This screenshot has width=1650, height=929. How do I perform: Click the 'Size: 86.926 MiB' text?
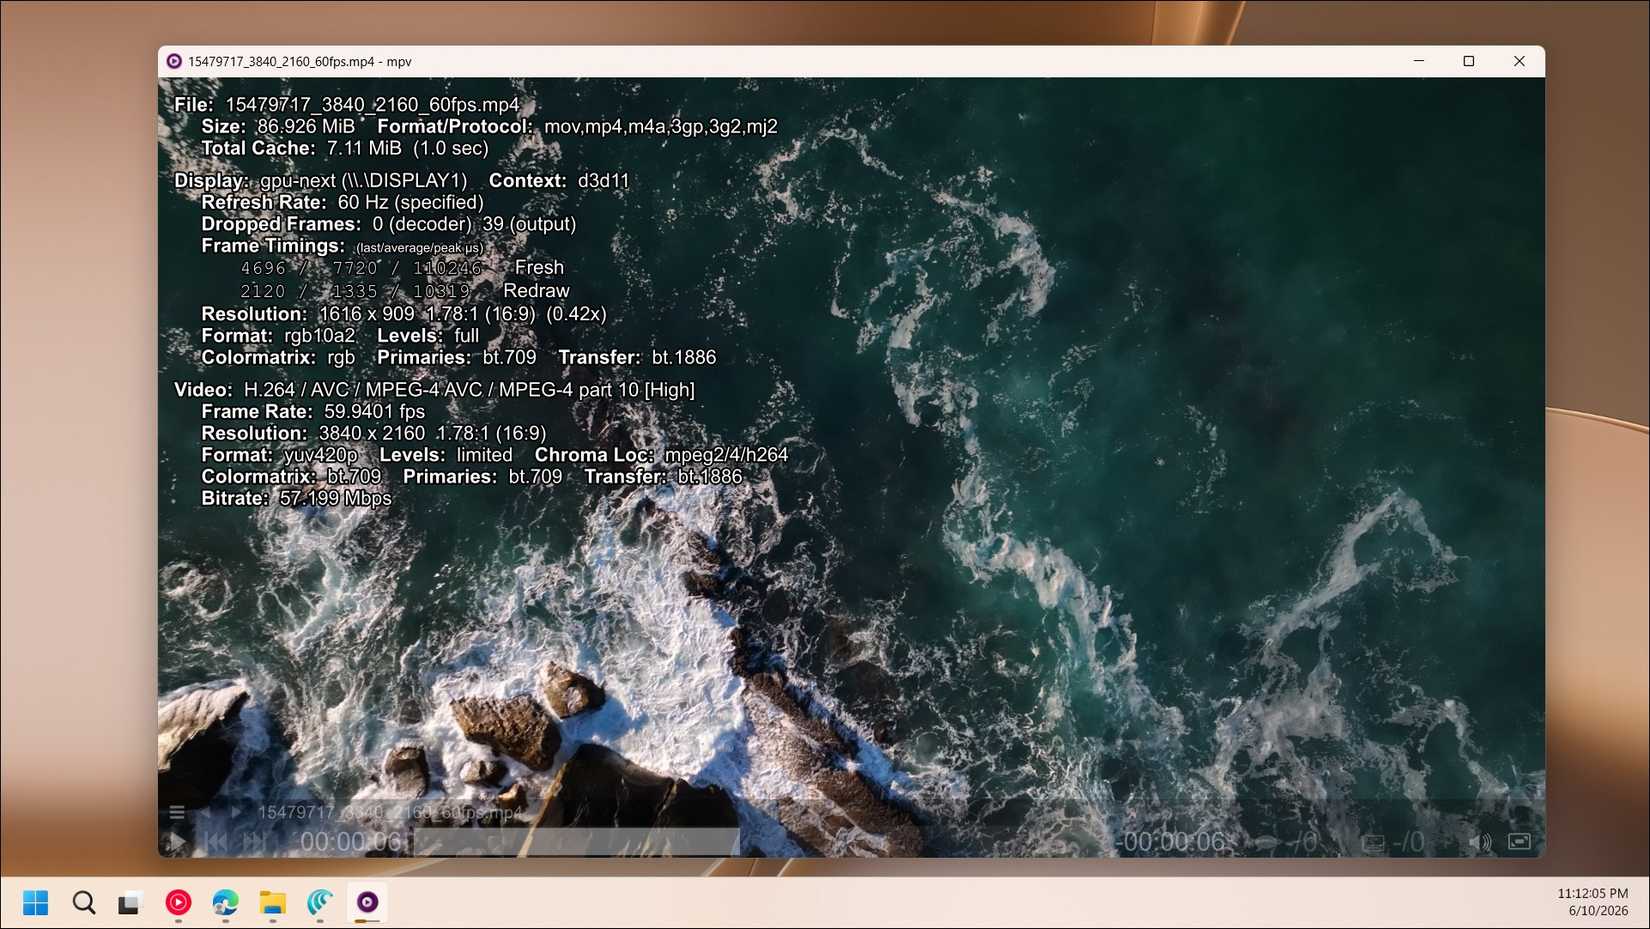pos(278,126)
